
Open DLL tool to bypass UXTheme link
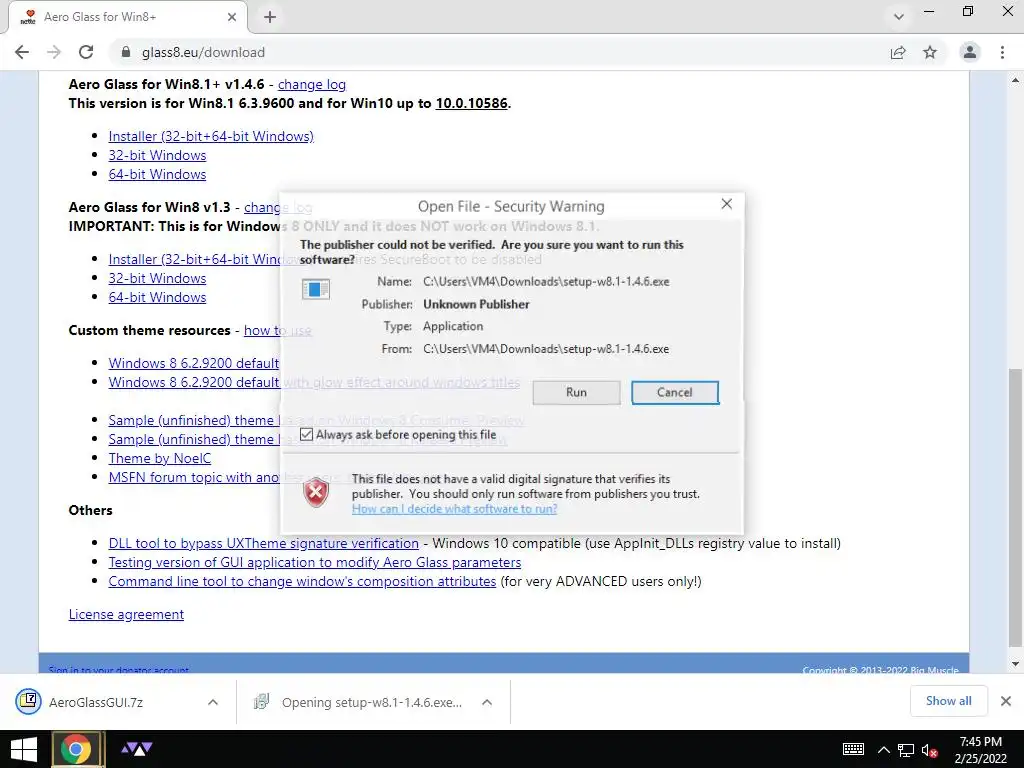[x=263, y=543]
